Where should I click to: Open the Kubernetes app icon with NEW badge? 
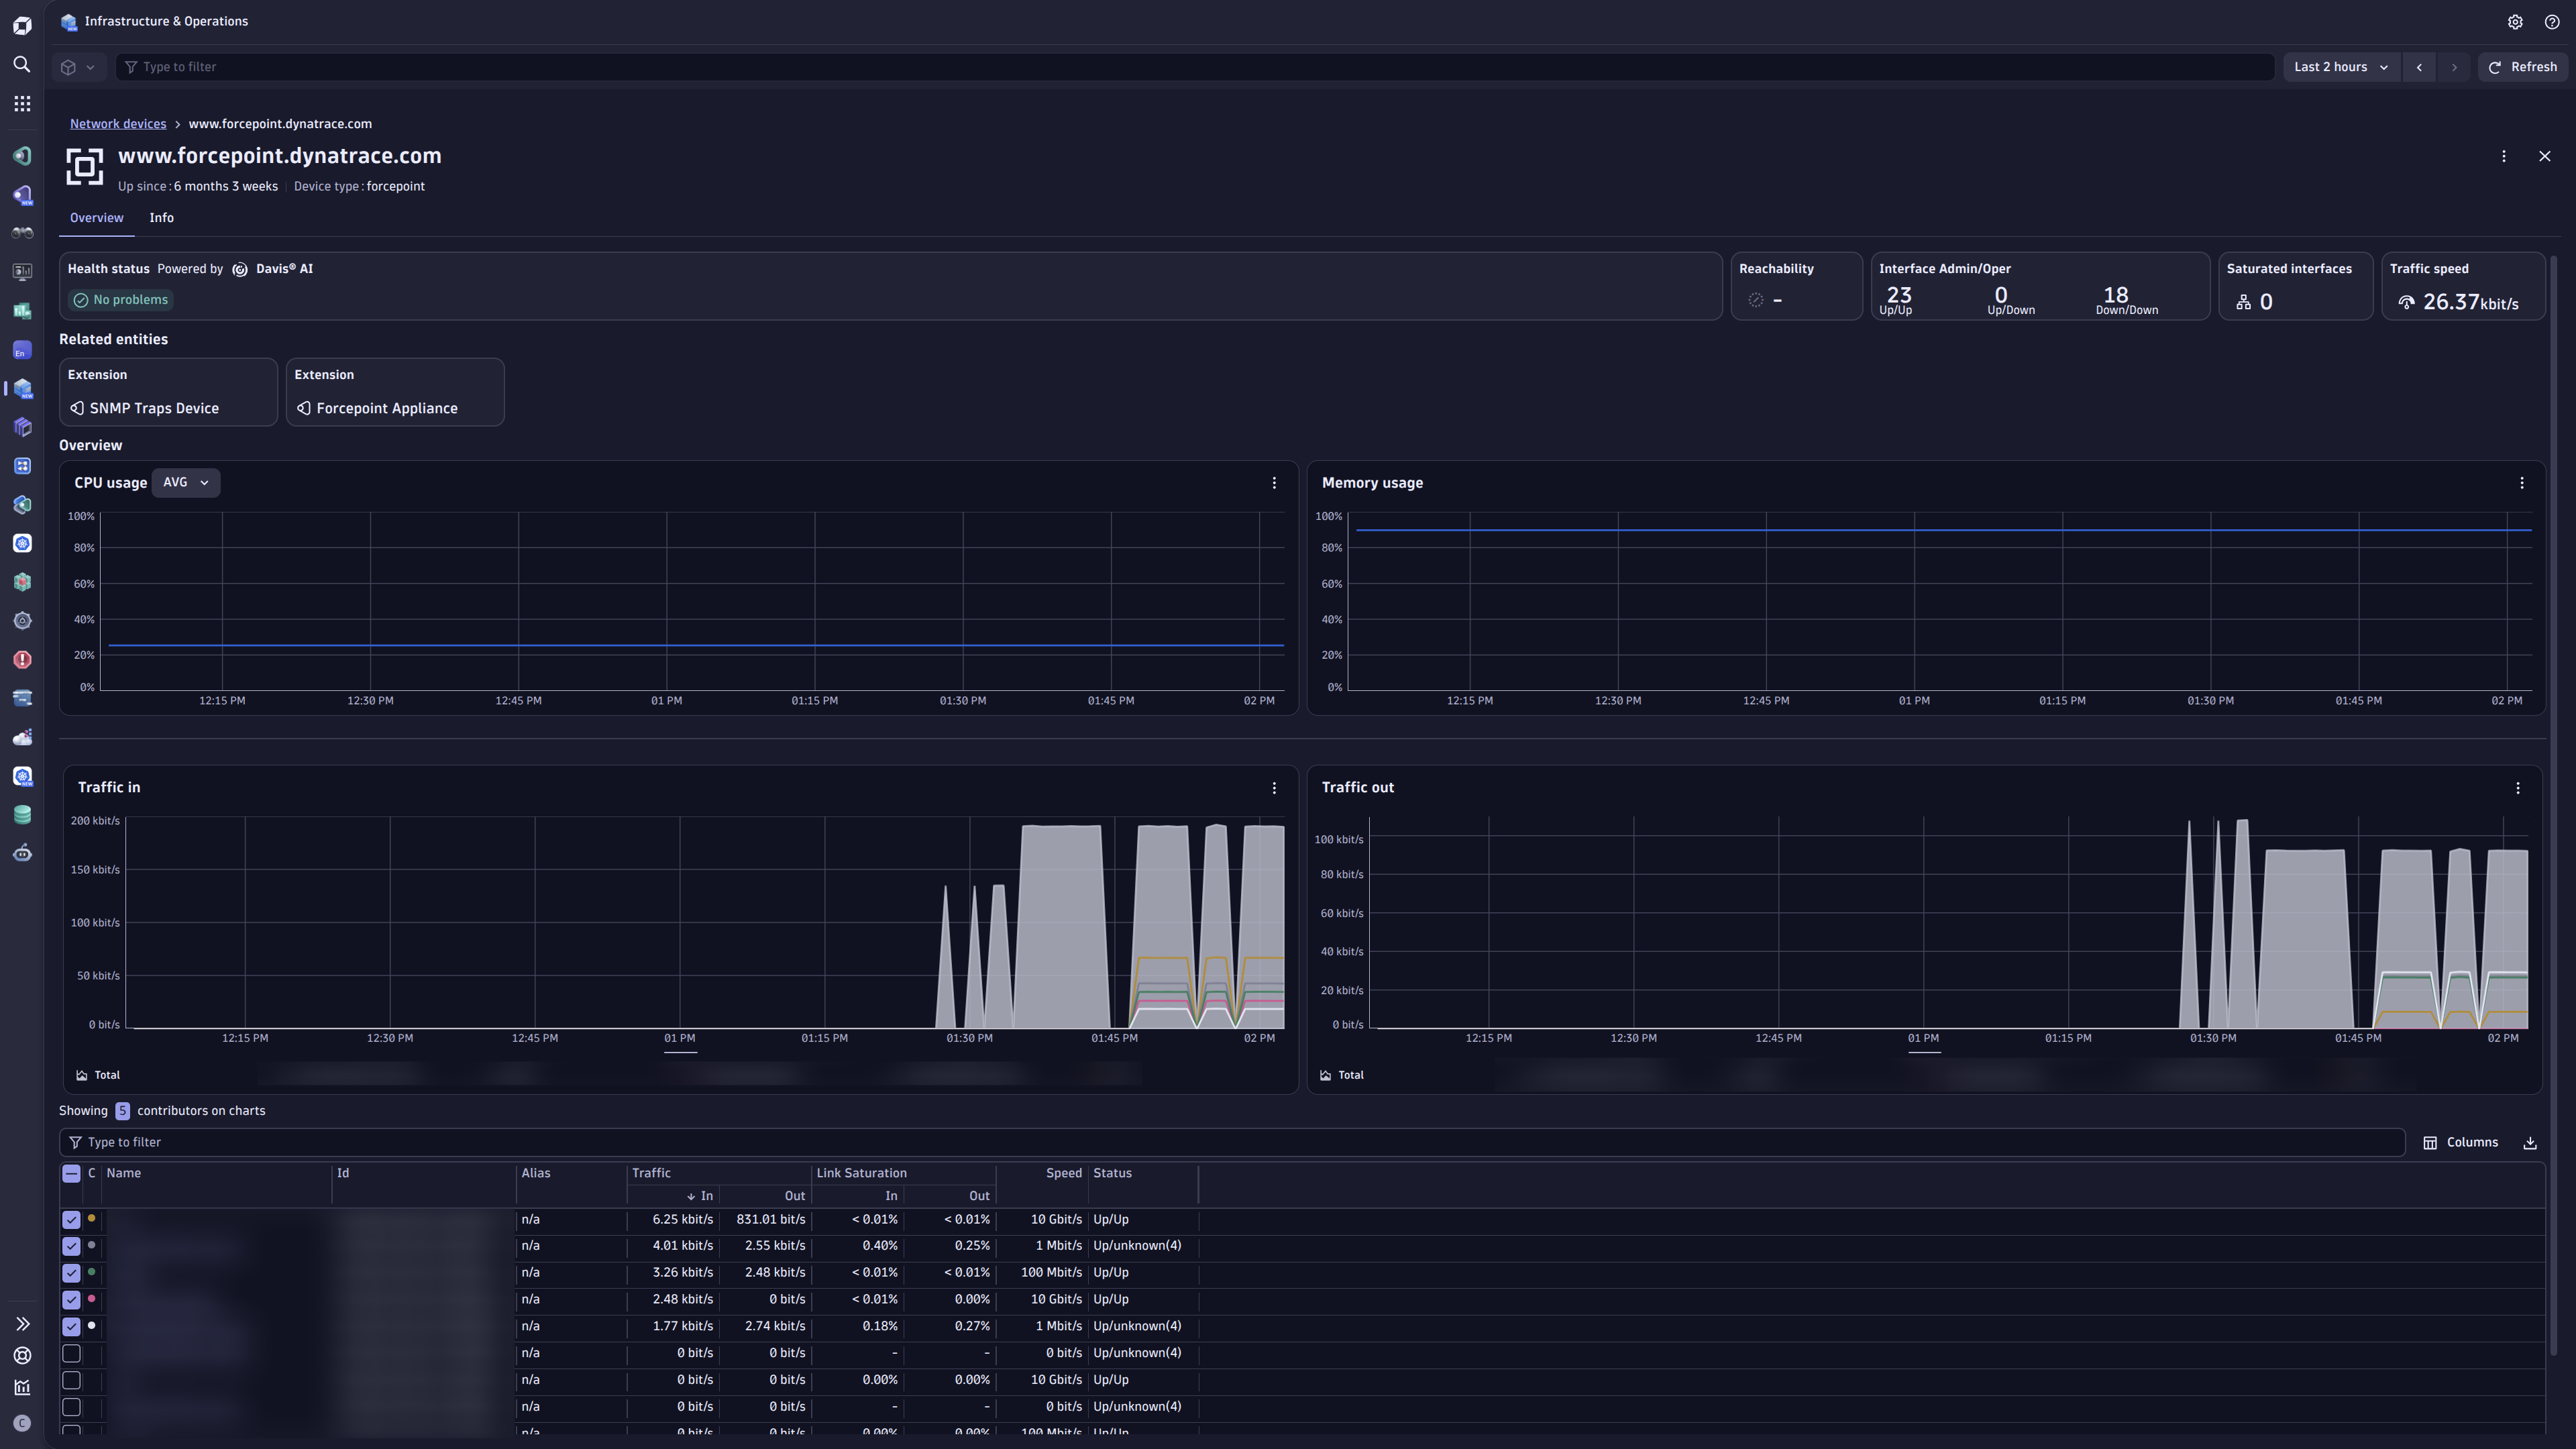[x=22, y=776]
